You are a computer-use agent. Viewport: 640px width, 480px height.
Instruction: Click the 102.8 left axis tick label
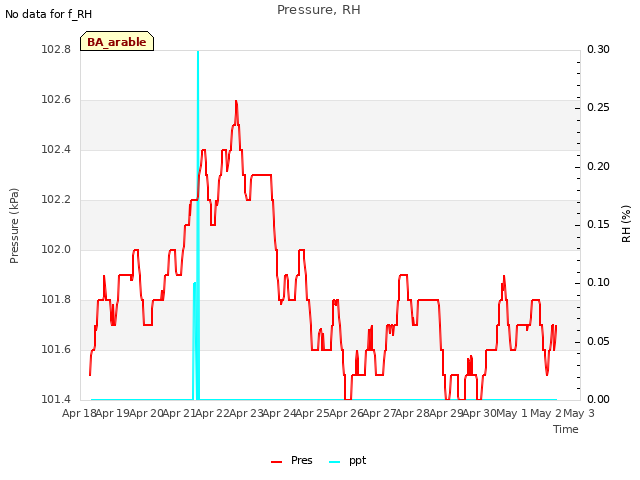(x=56, y=49)
